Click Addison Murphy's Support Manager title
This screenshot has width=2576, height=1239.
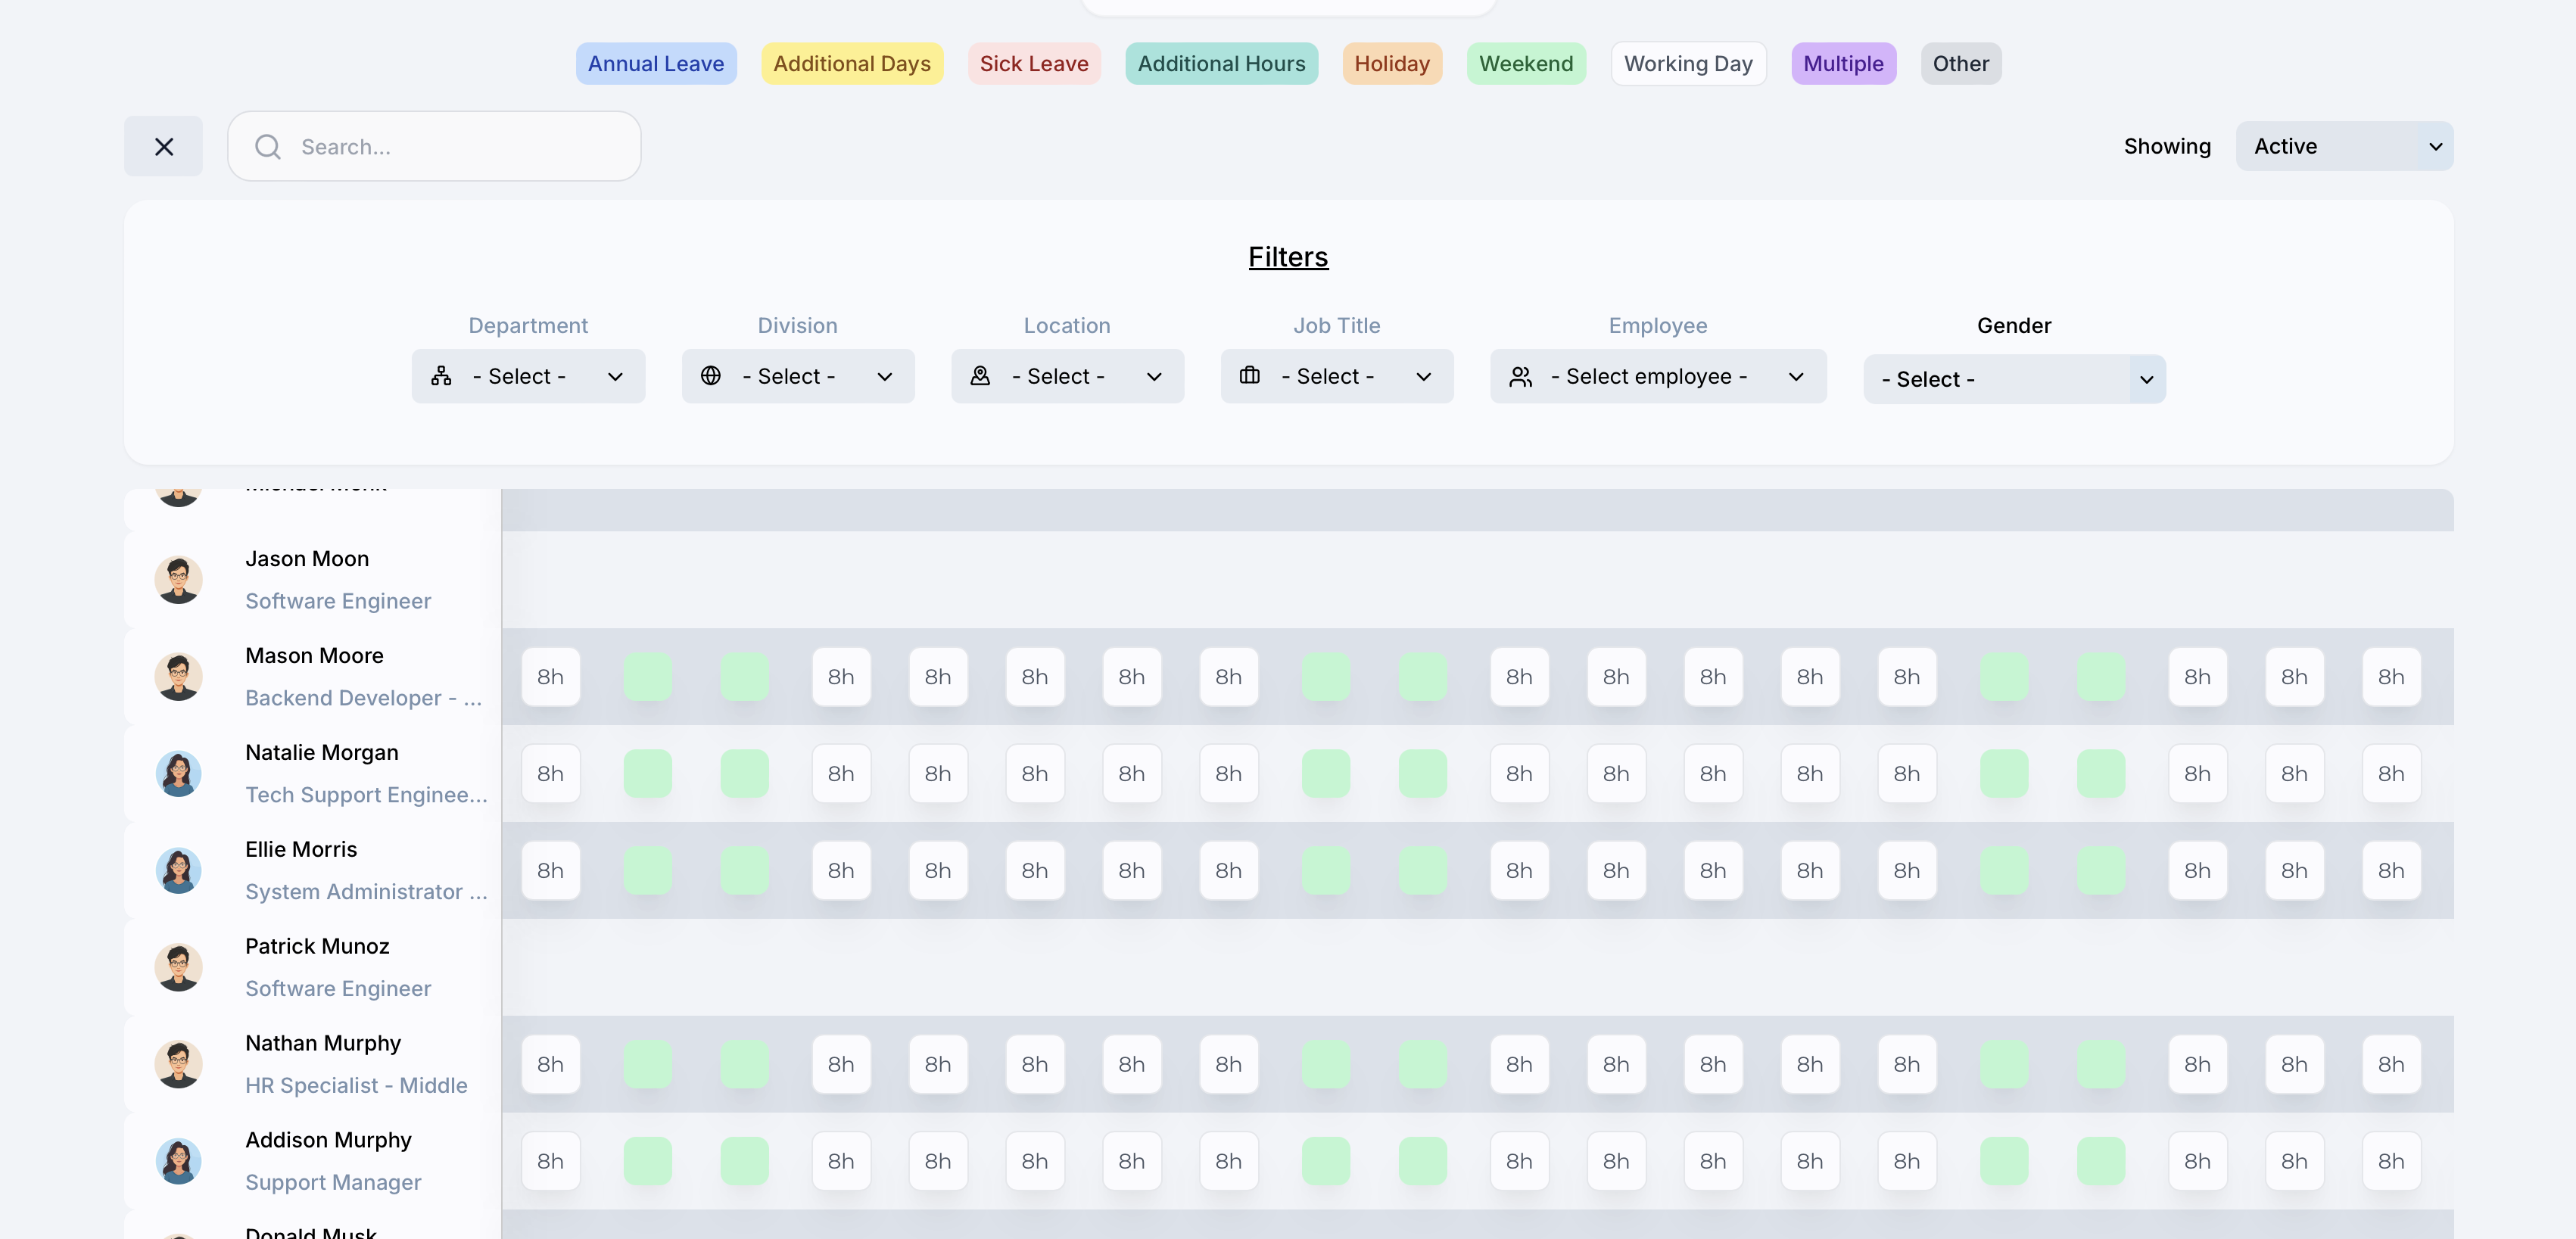(x=333, y=1183)
